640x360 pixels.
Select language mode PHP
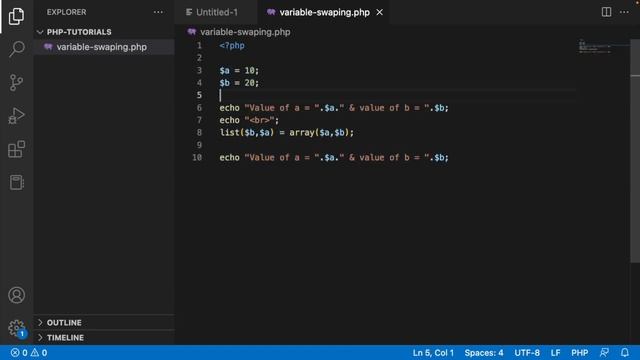coord(580,353)
